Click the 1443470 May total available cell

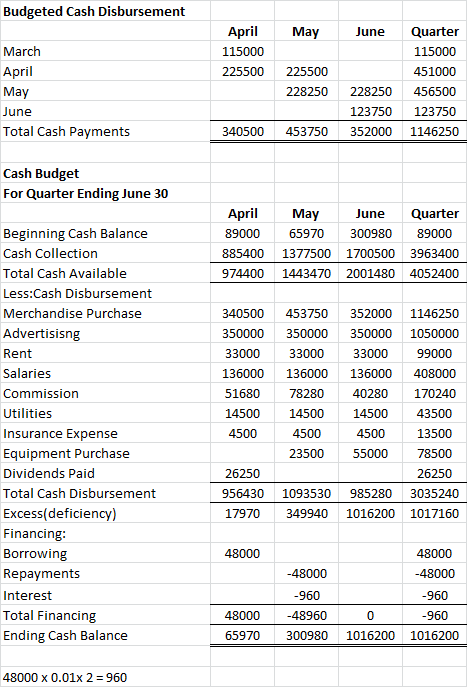(306, 273)
